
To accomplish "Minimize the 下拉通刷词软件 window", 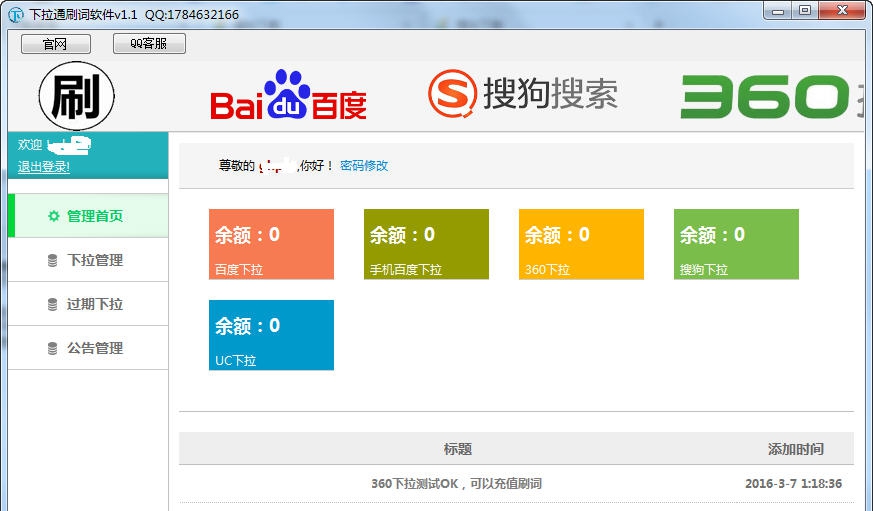I will click(778, 11).
